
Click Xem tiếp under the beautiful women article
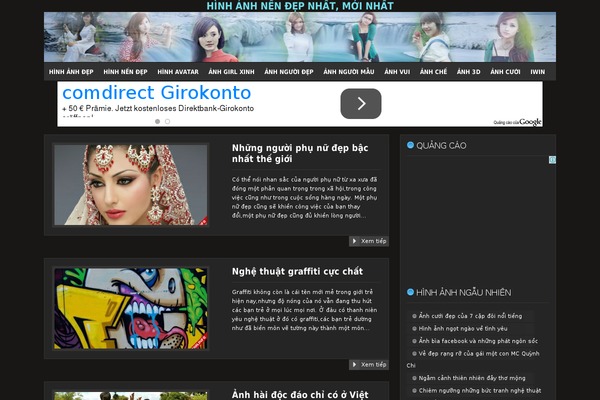click(369, 241)
